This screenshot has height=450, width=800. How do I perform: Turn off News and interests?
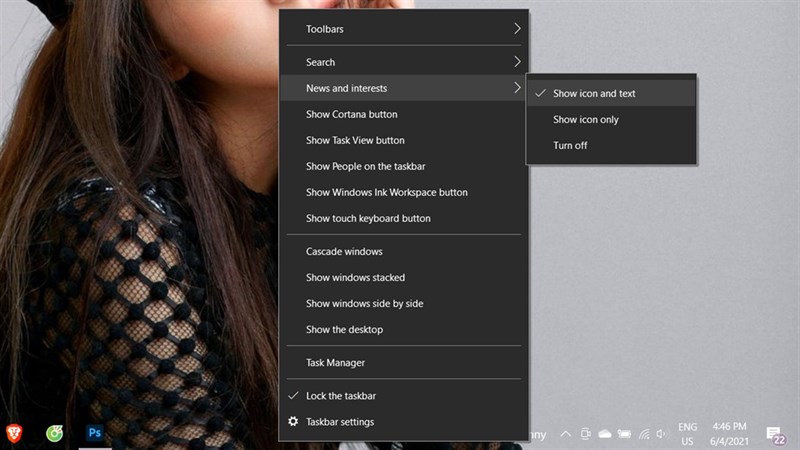611,145
